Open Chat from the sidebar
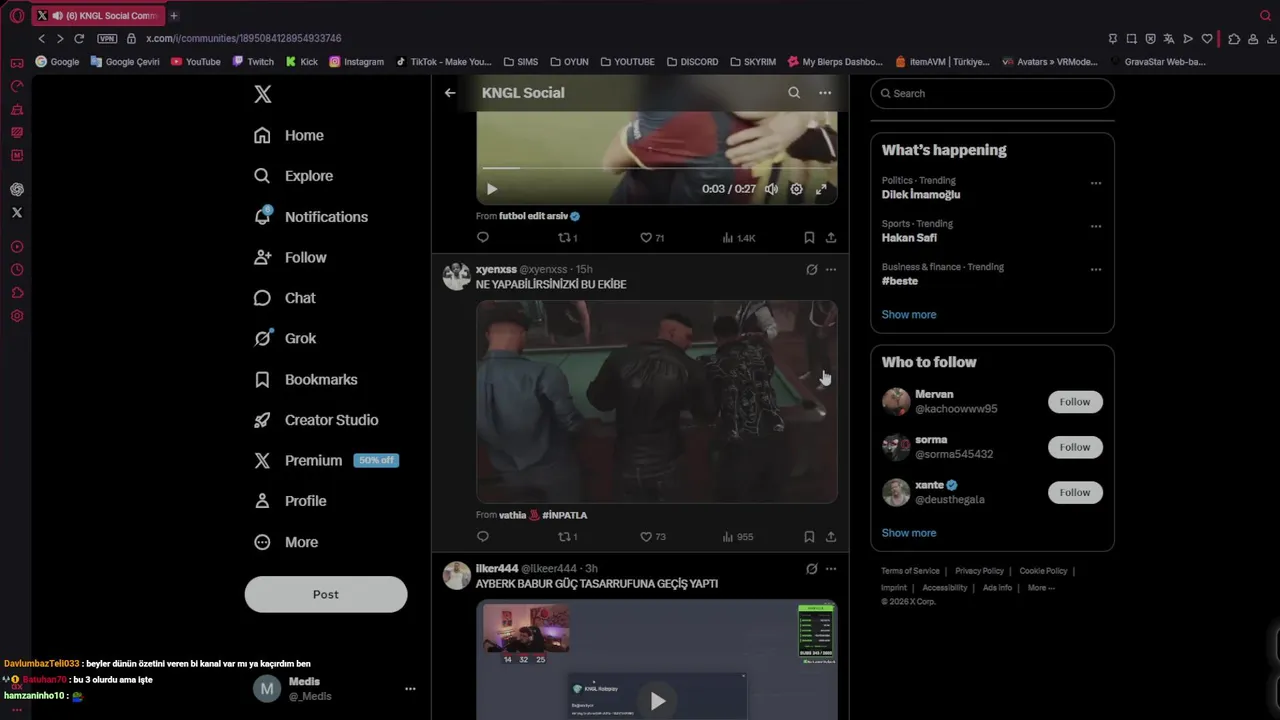 point(285,298)
